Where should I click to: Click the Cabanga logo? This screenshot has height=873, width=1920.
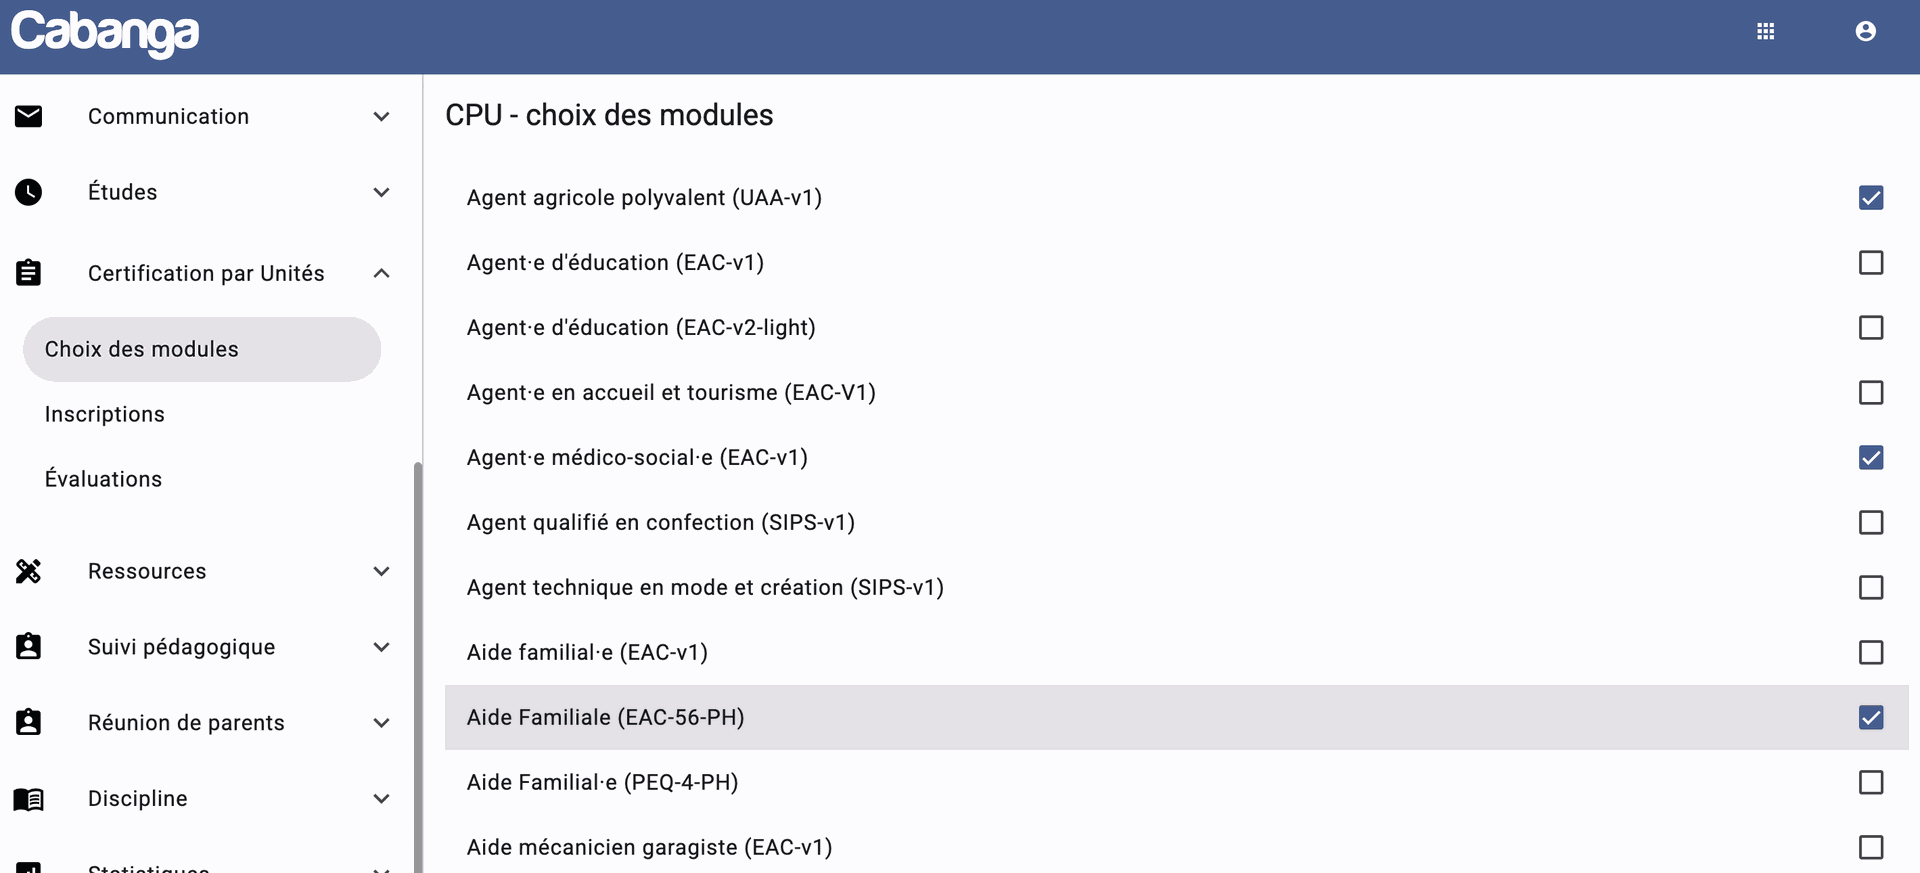tap(105, 33)
